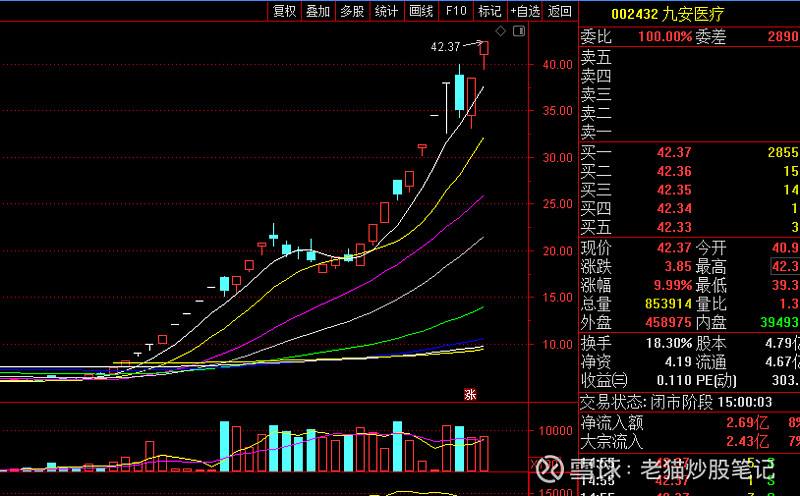This screenshot has height=496, width=800.
Task: Click the 最低 label
Action: [x=710, y=285]
